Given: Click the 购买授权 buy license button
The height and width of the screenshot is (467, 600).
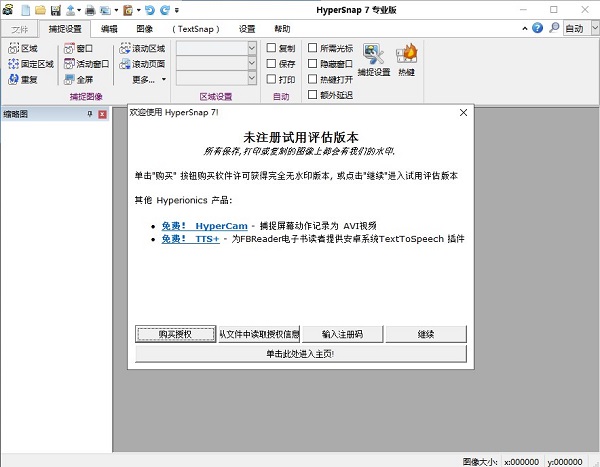Looking at the screenshot, I should click(175, 334).
